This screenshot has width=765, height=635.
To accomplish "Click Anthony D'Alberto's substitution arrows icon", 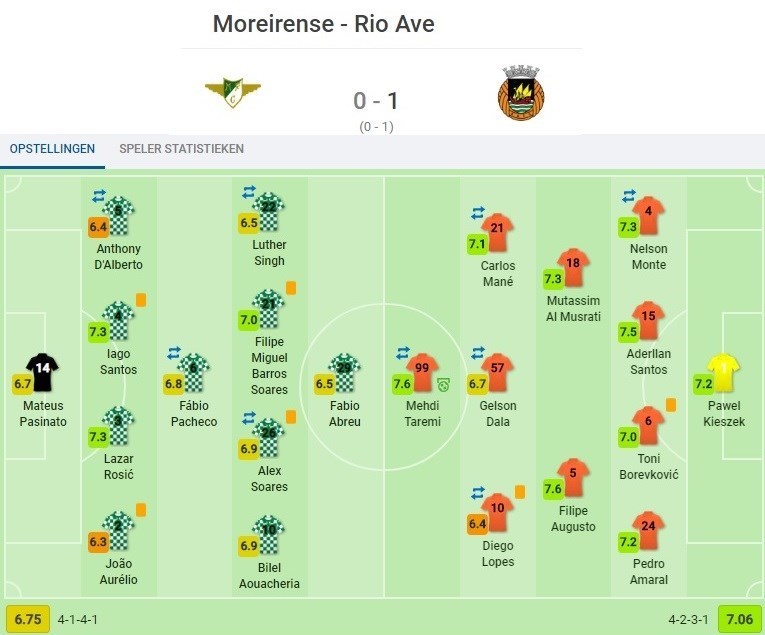I will [x=99, y=197].
